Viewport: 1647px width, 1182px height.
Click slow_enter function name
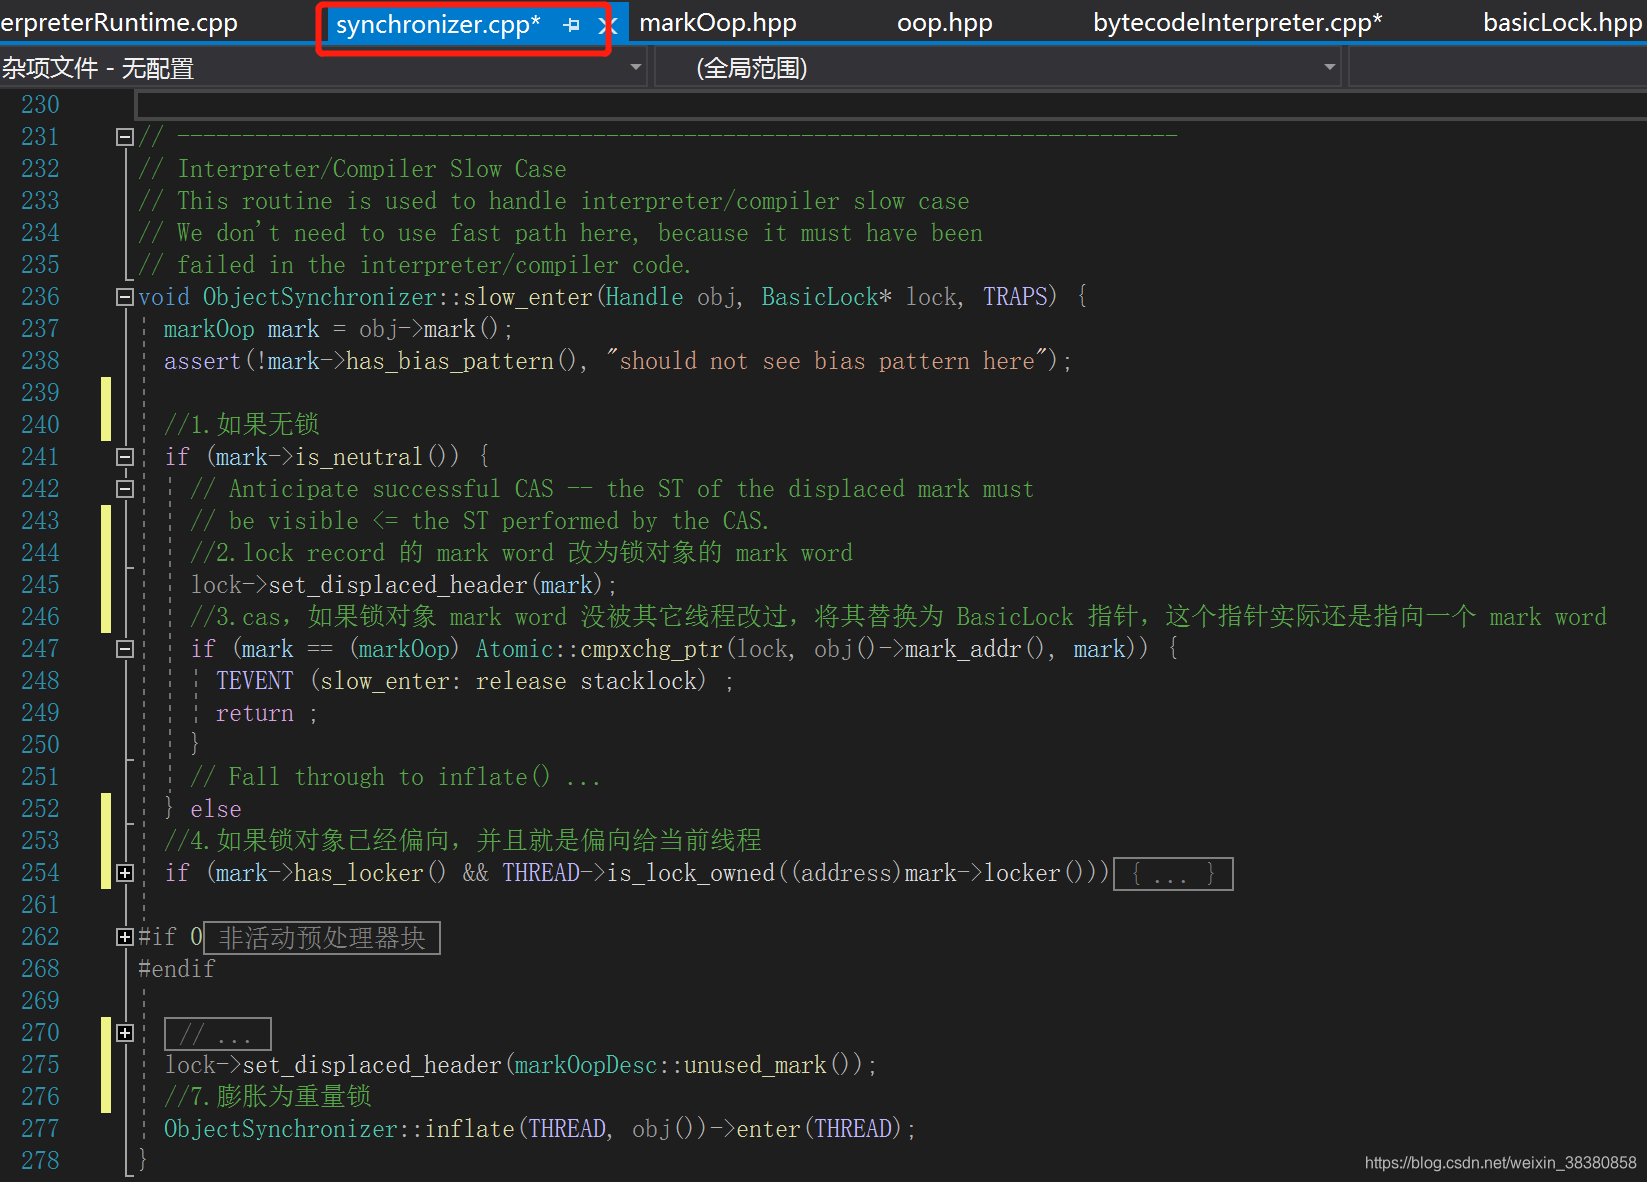[x=528, y=297]
